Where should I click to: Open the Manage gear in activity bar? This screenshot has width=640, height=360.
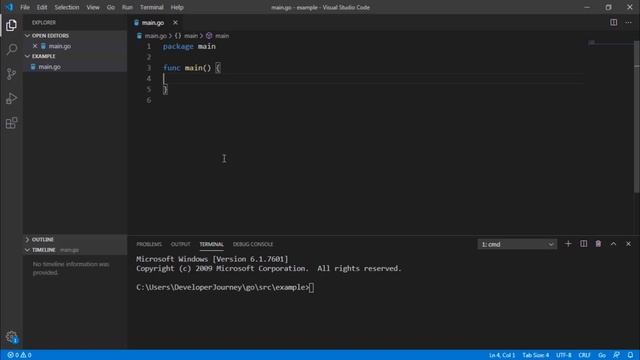point(11,337)
